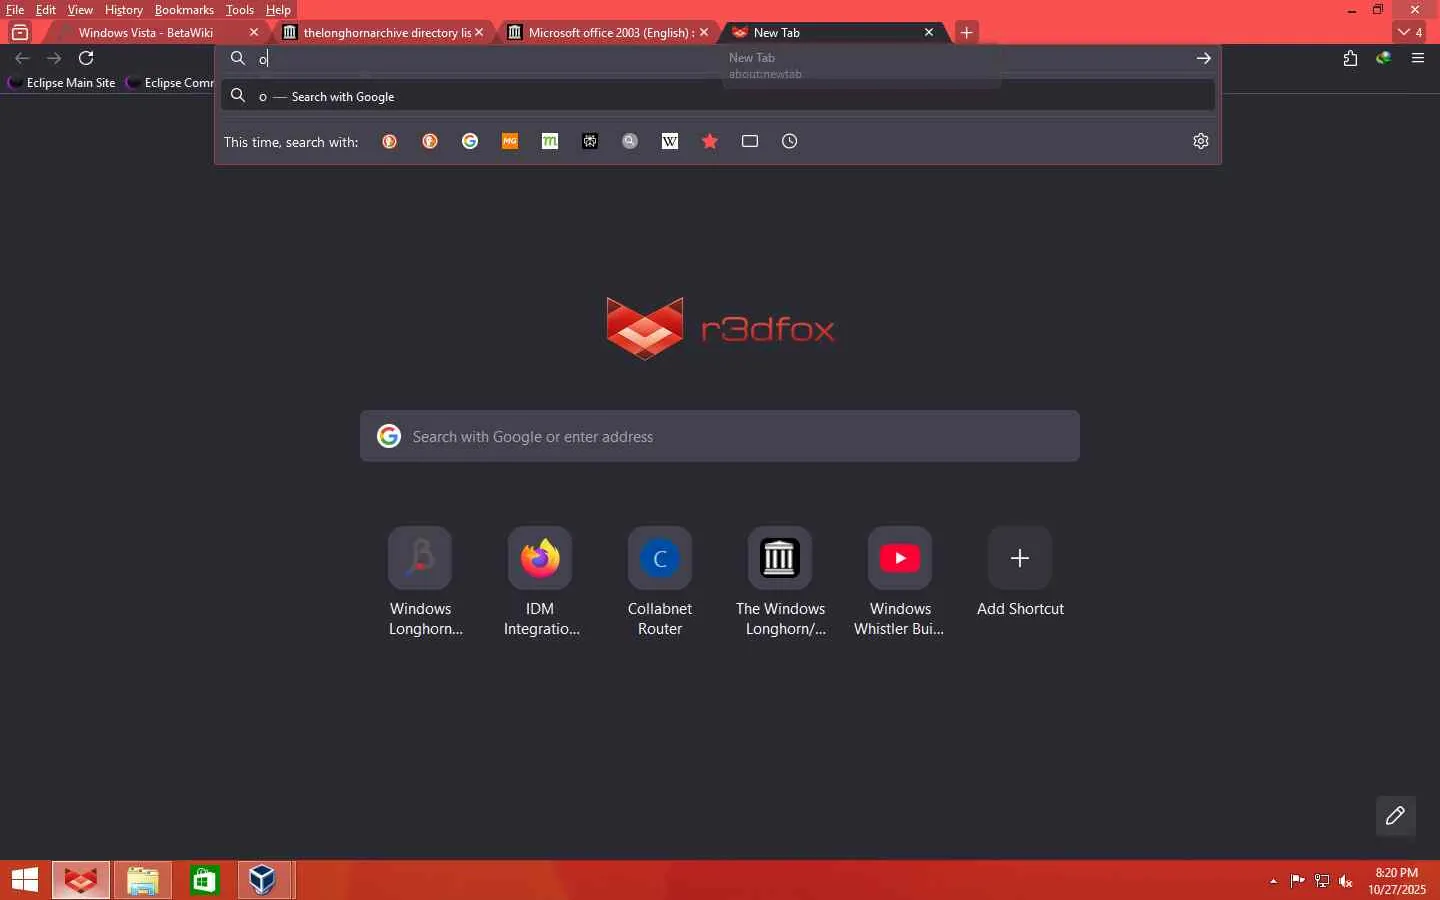Open the History menu

tap(124, 10)
